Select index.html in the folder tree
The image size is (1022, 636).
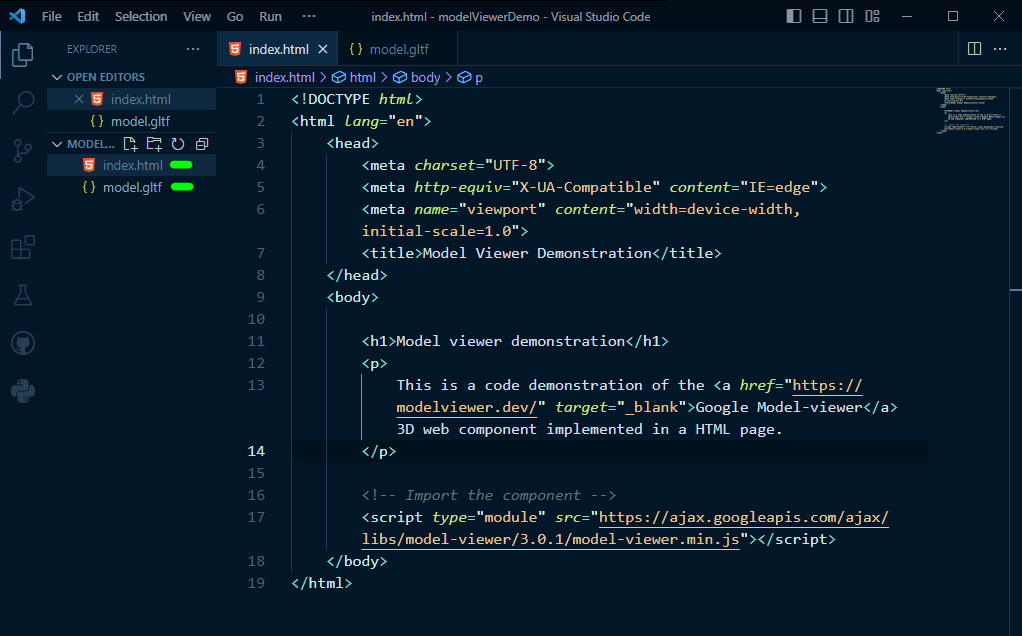pos(131,166)
